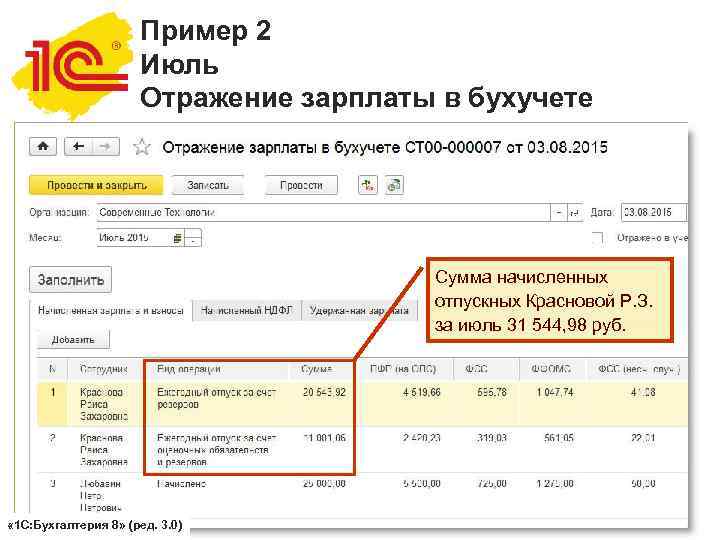This screenshot has width=720, height=540.
Task: Select amount 20 543,92 cell
Action: tap(324, 393)
